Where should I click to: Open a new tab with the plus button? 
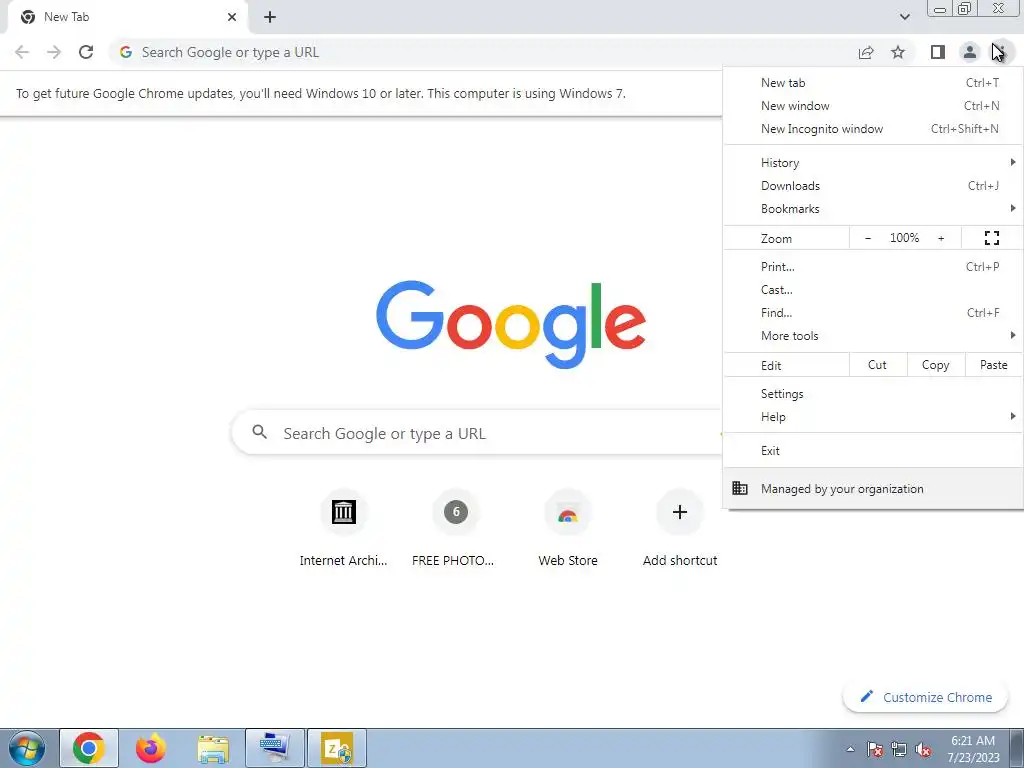(270, 17)
